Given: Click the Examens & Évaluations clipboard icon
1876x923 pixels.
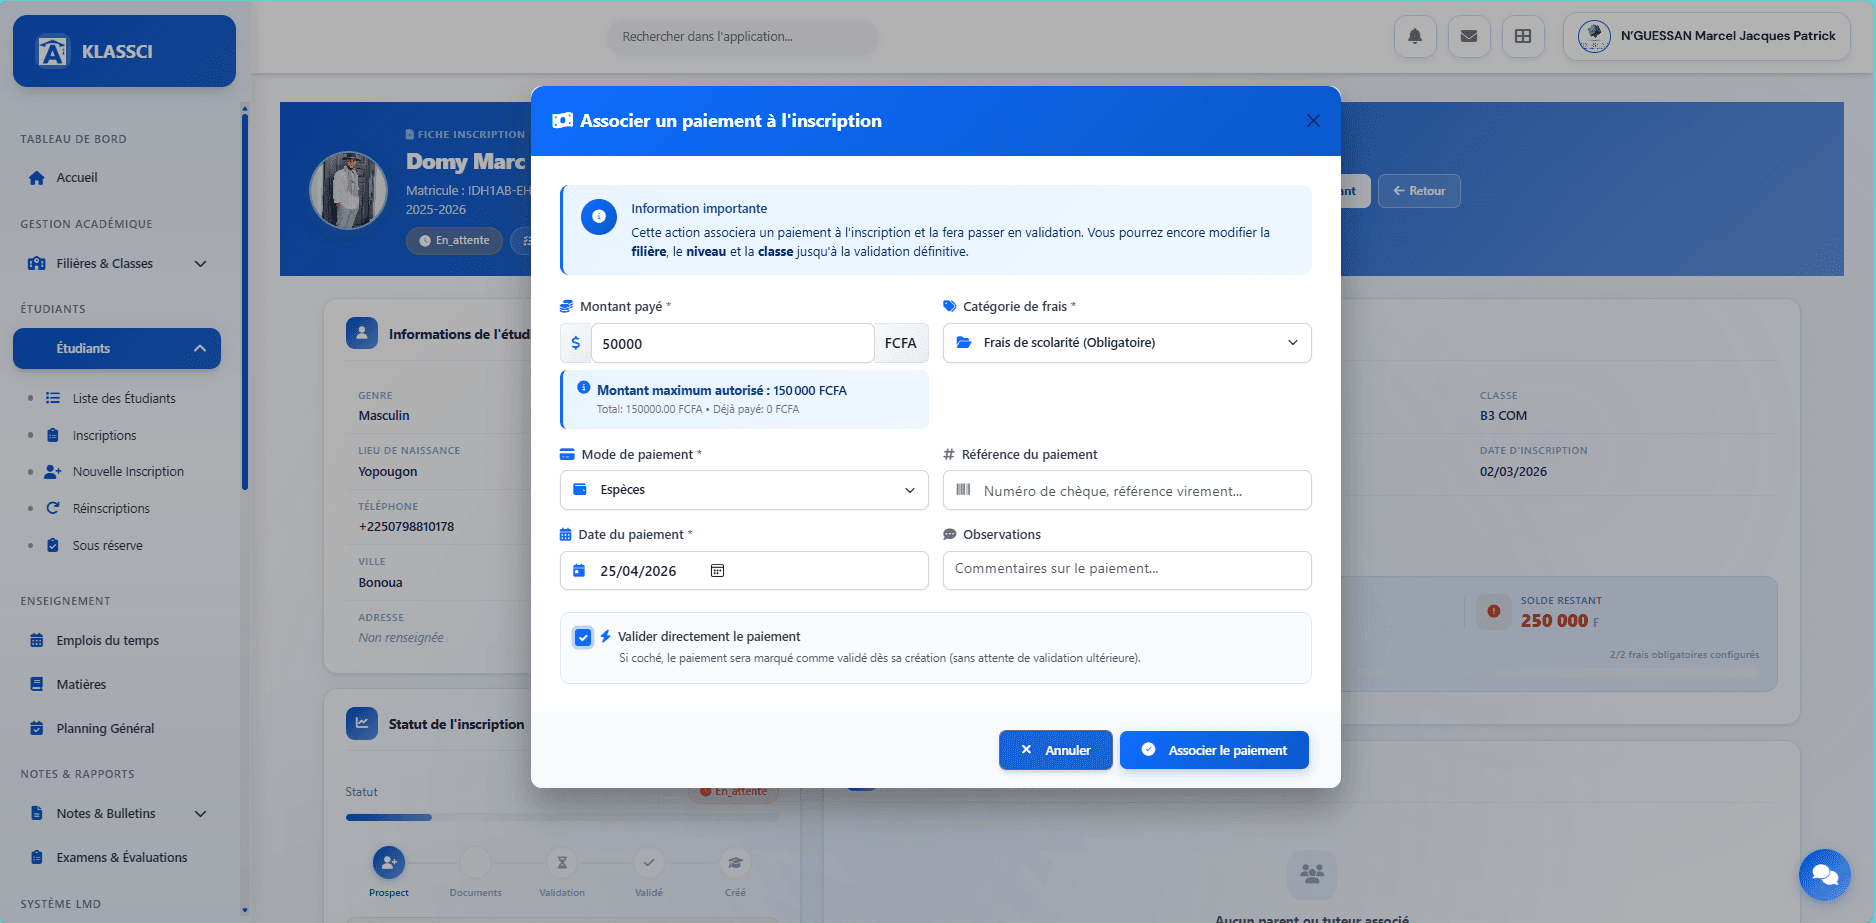Looking at the screenshot, I should 37,857.
